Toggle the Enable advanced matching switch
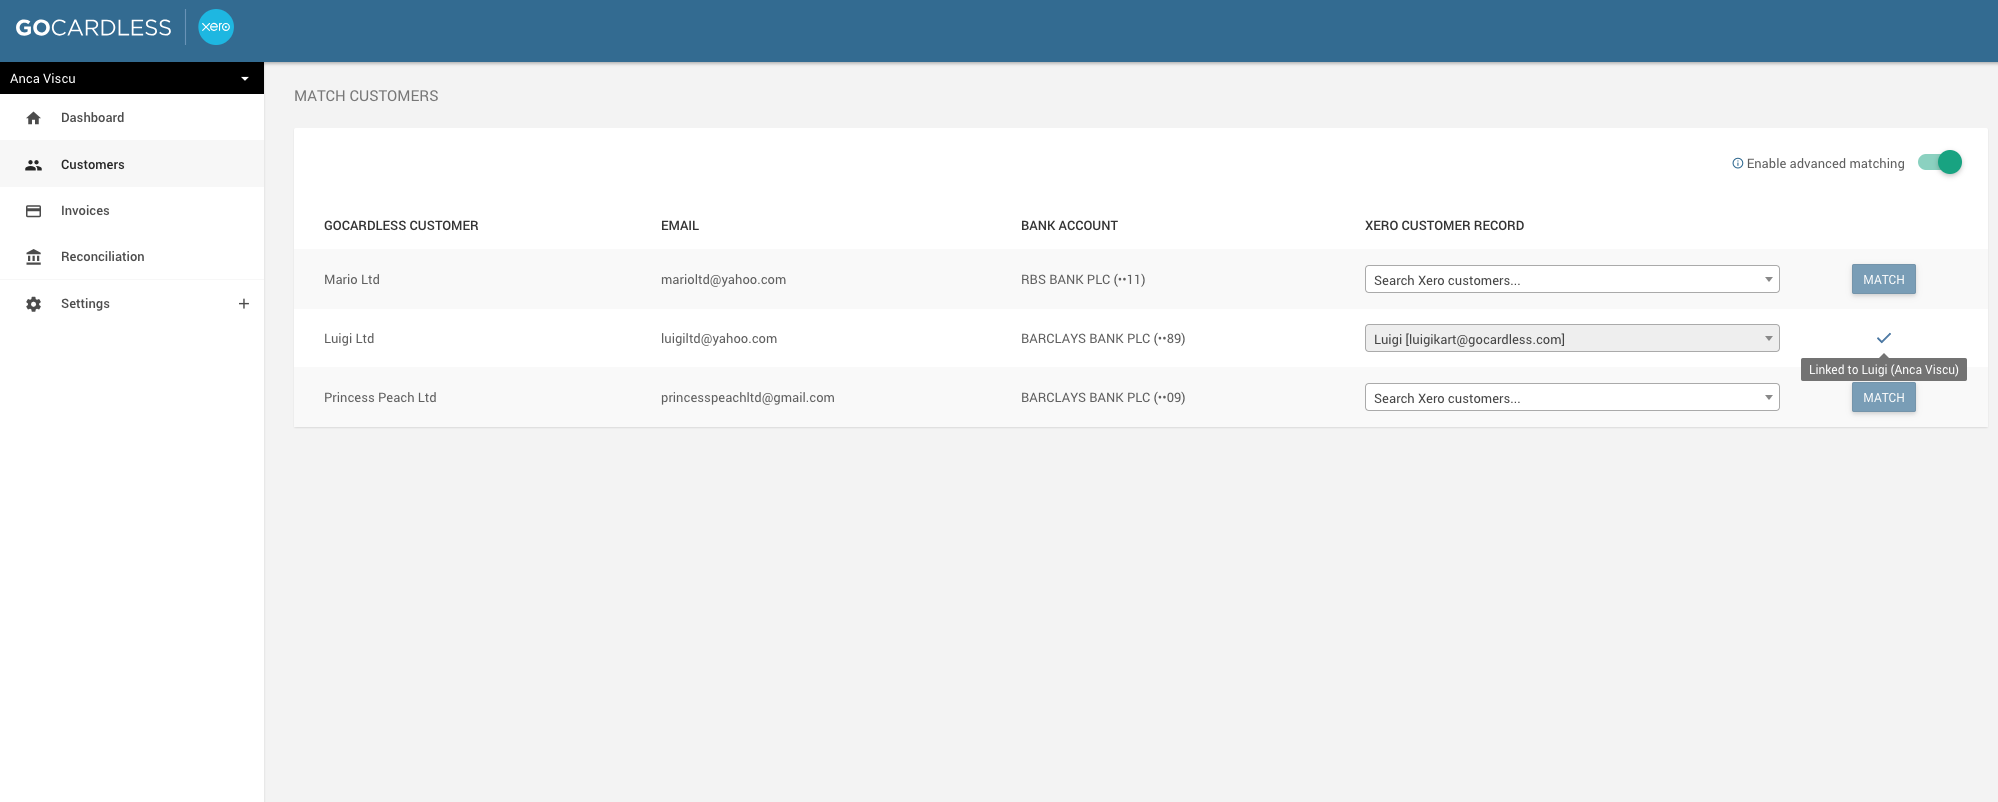 pos(1940,162)
